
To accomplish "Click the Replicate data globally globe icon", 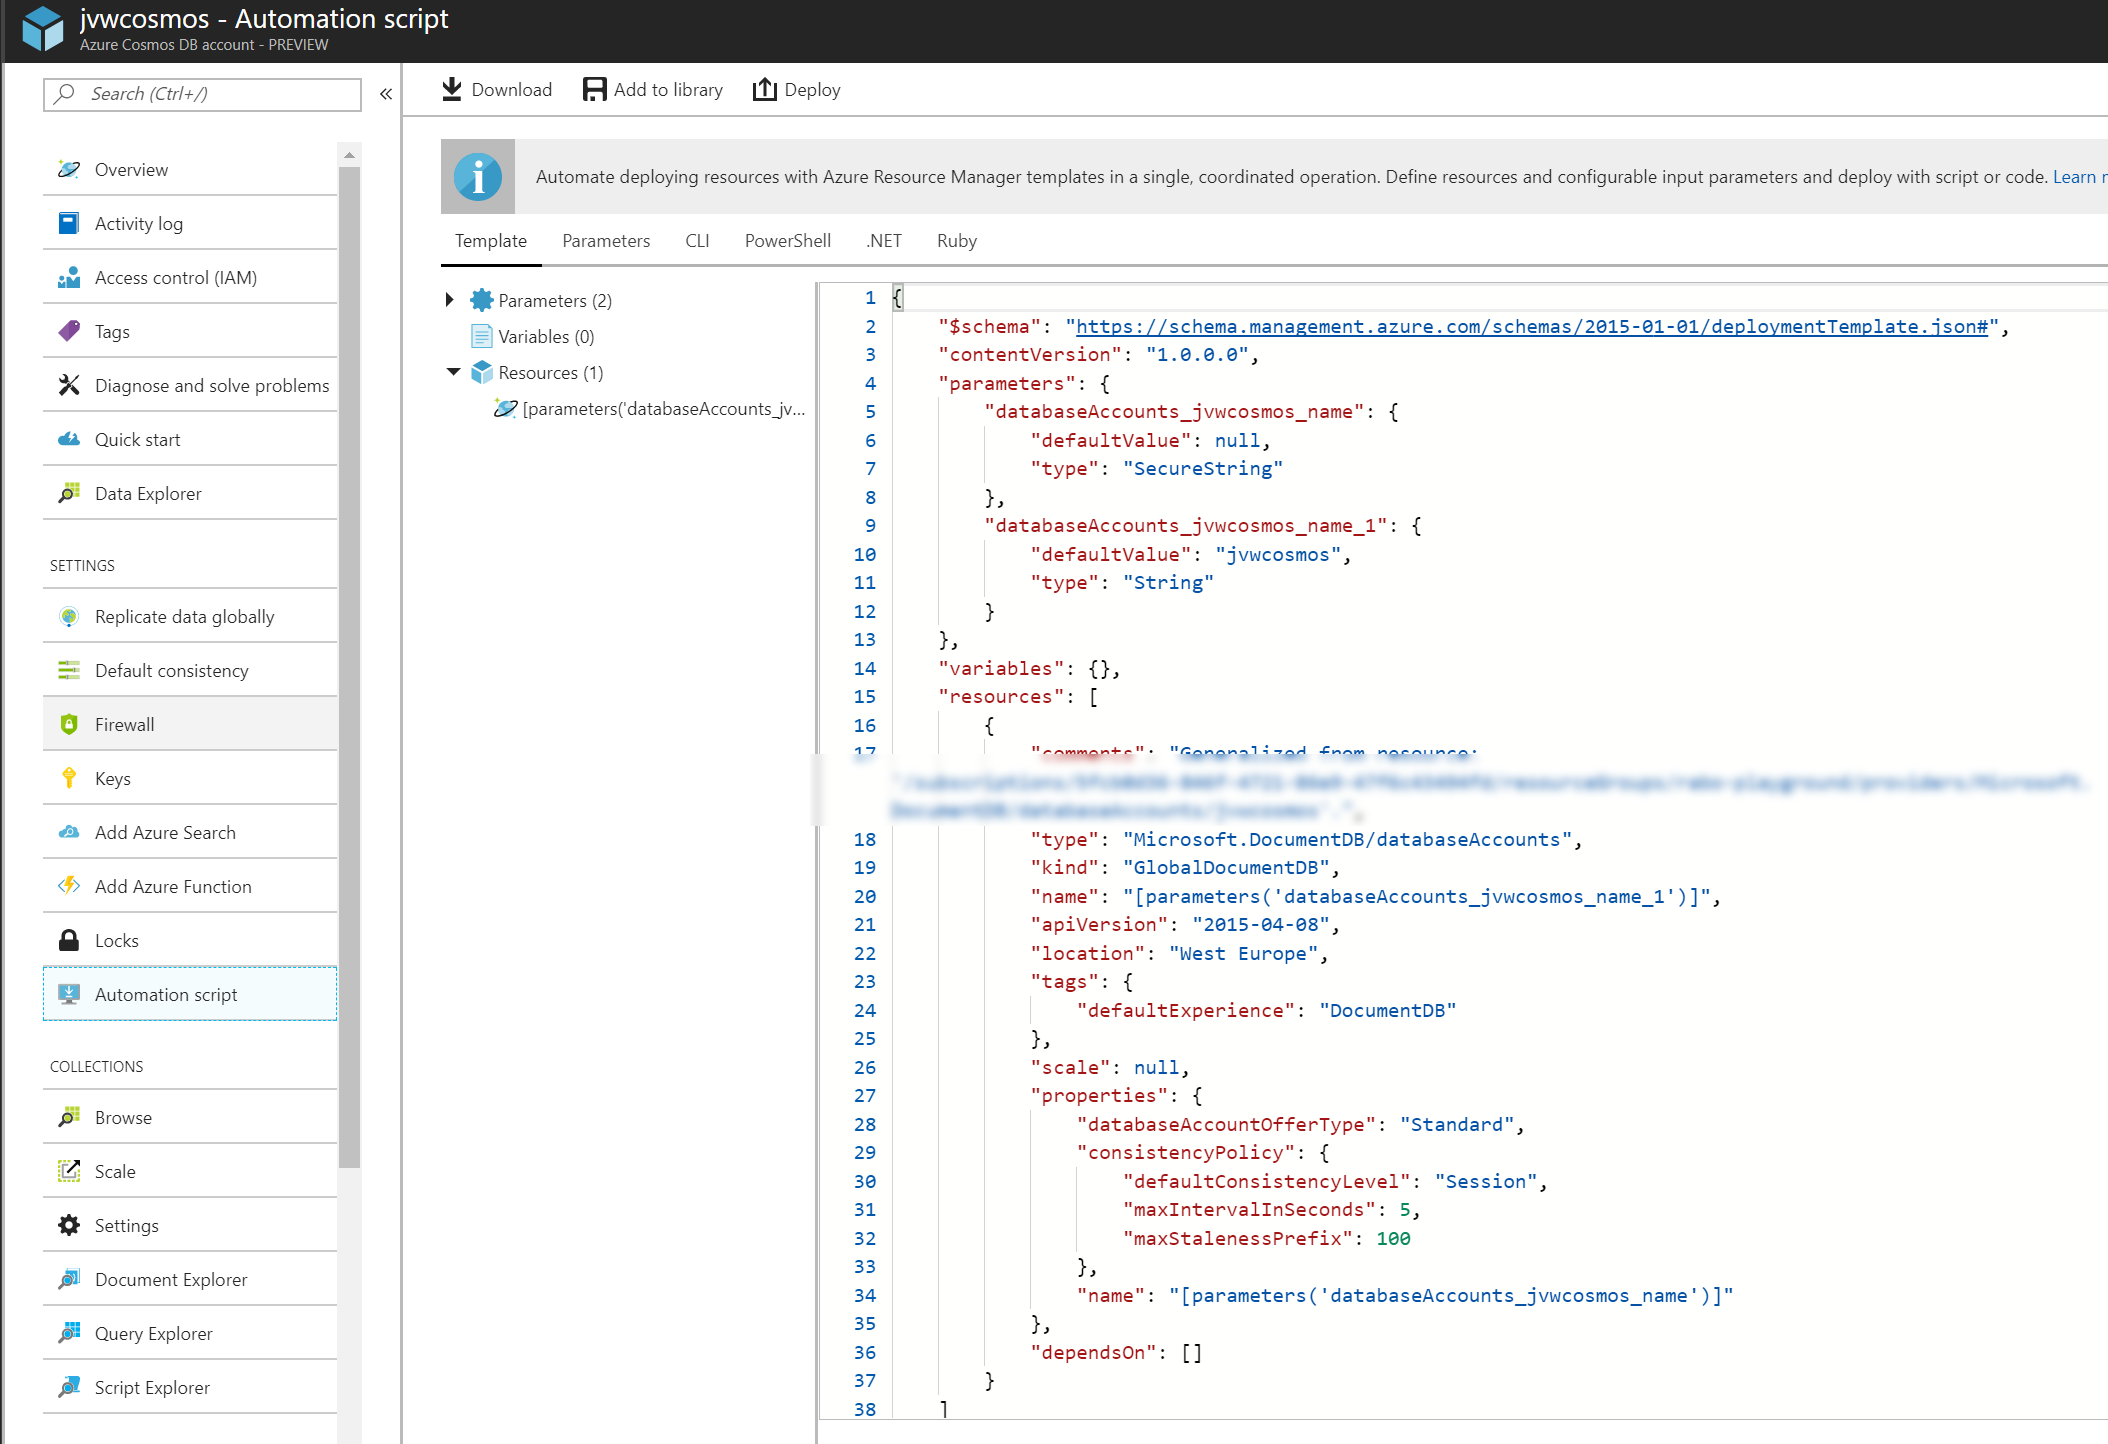I will click(x=68, y=616).
